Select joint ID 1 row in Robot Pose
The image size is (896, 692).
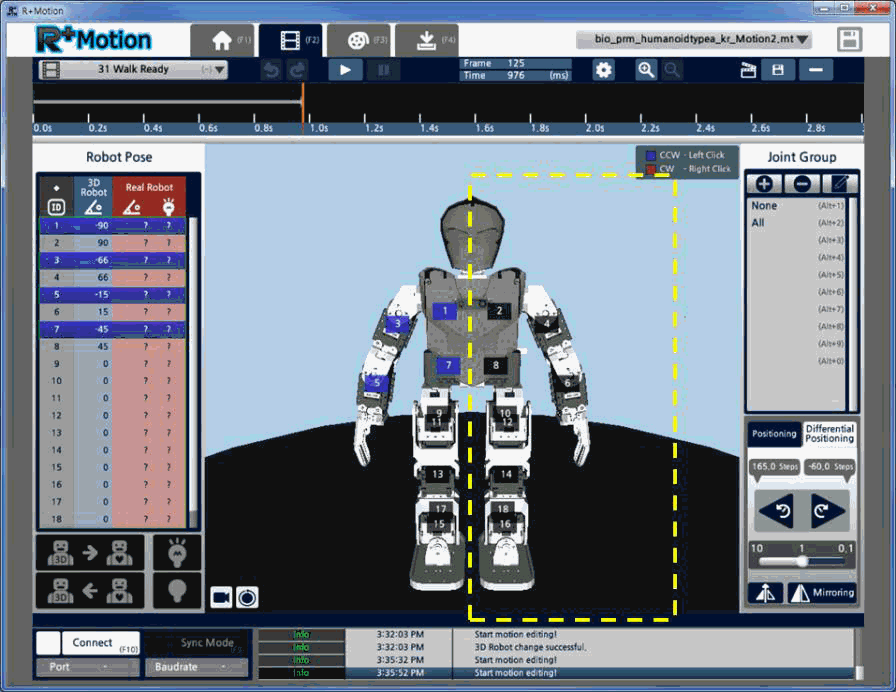point(113,226)
